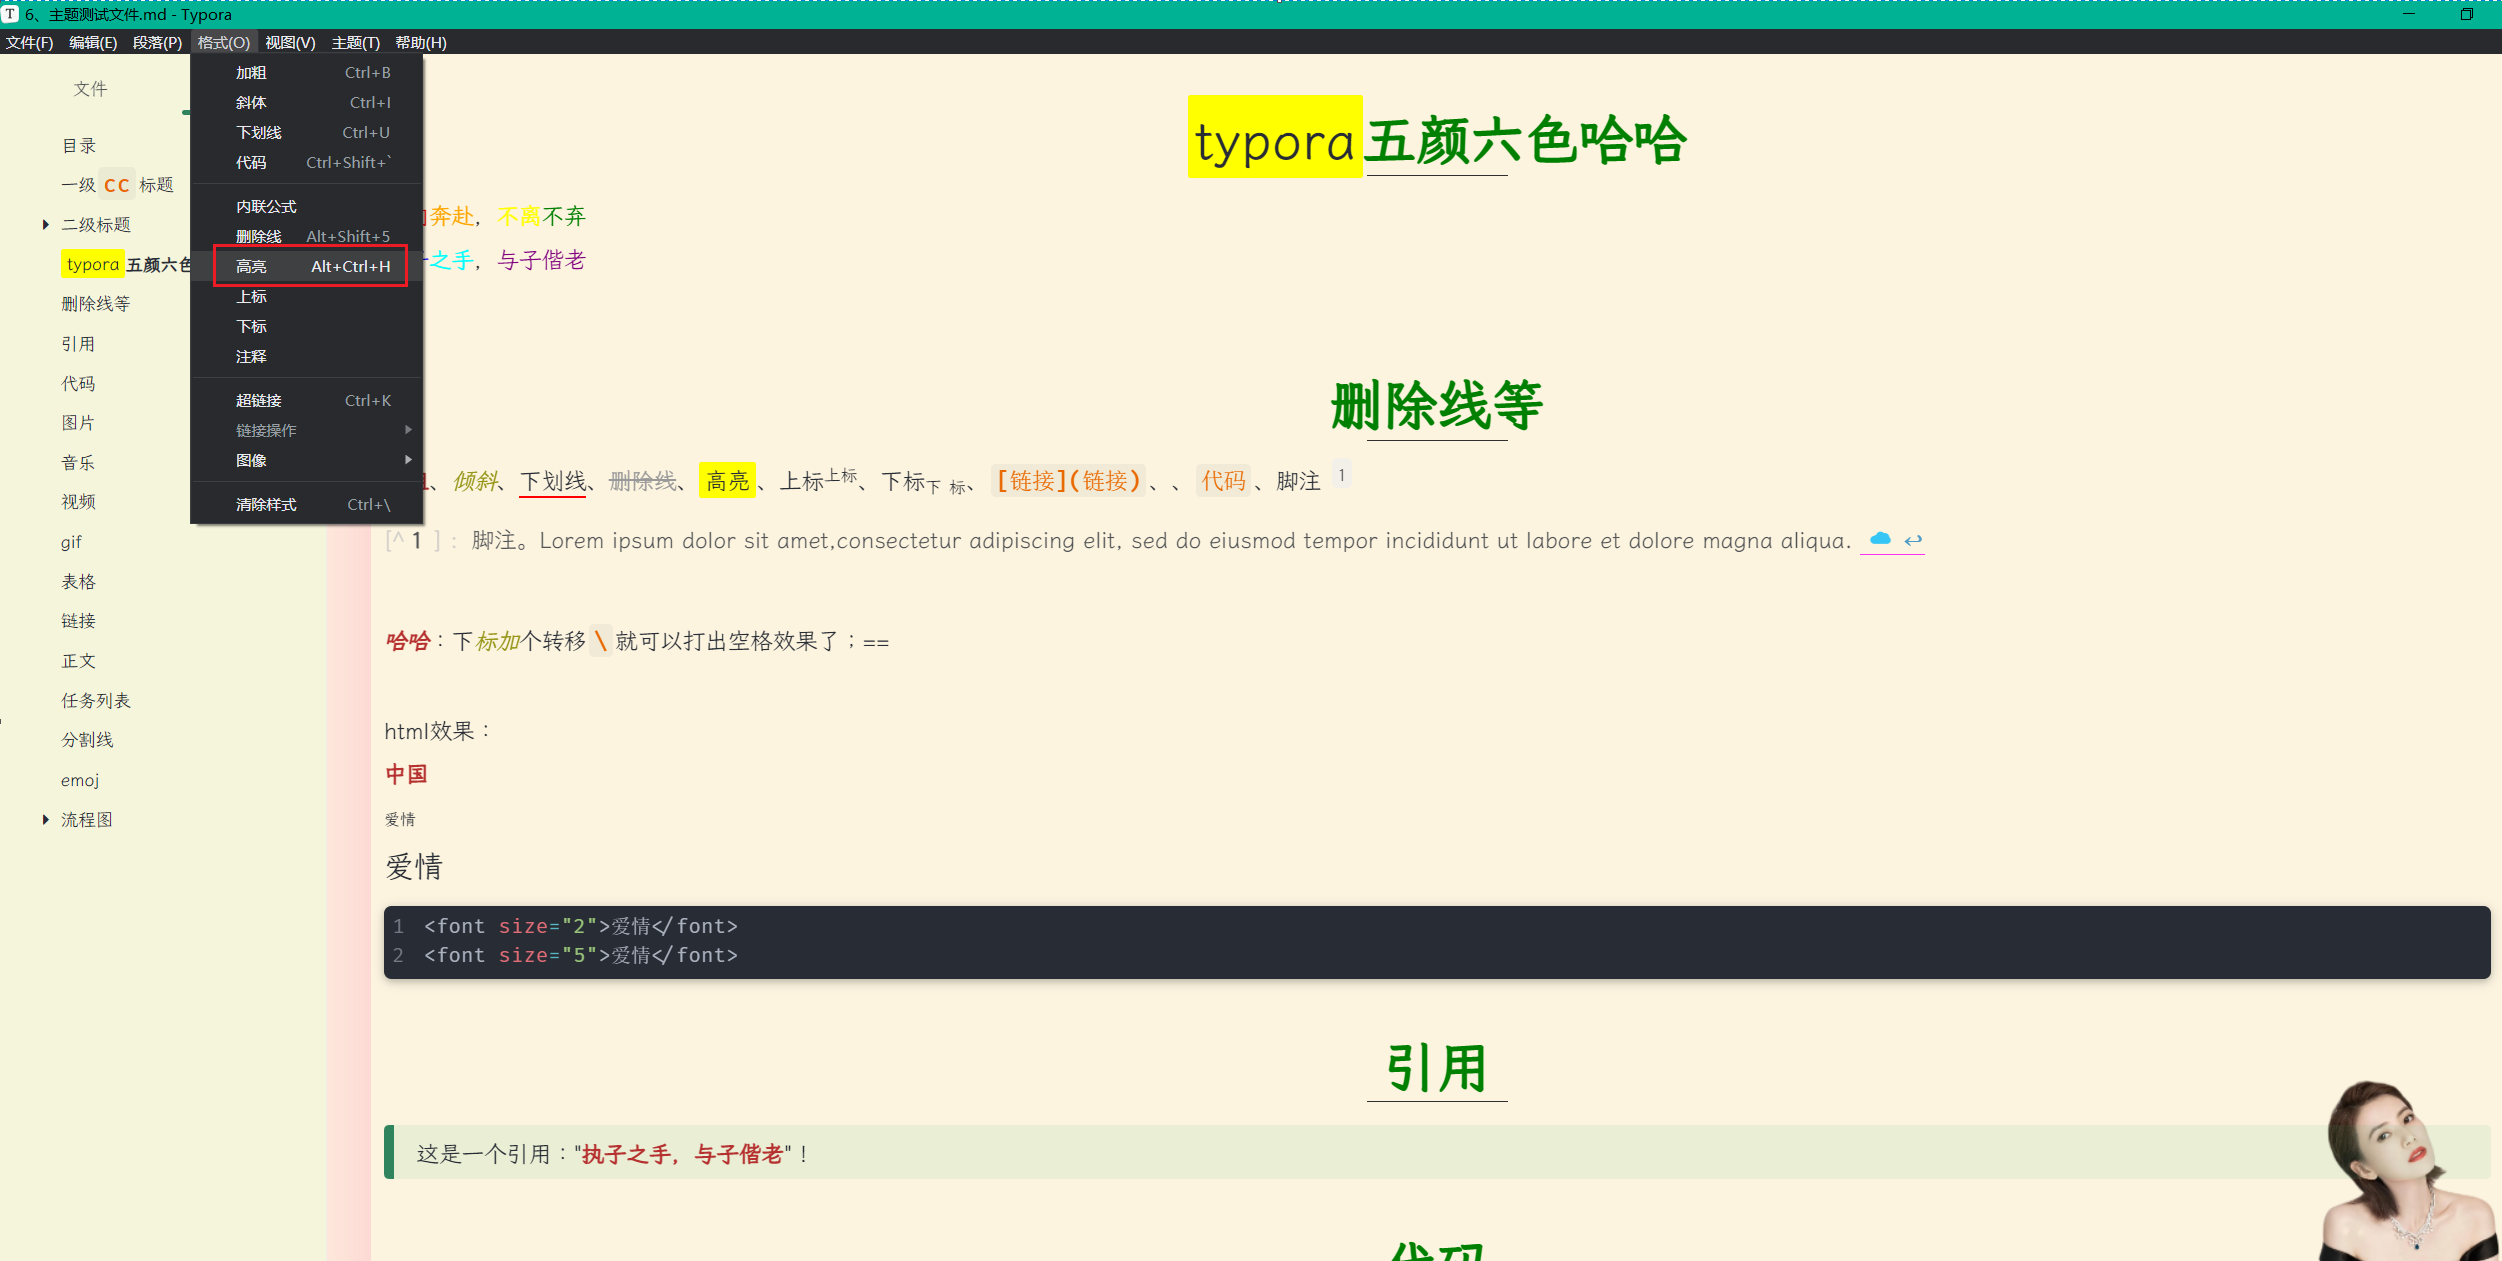This screenshot has width=2502, height=1261.
Task: Click the orange inline 代码 text
Action: (x=1223, y=481)
